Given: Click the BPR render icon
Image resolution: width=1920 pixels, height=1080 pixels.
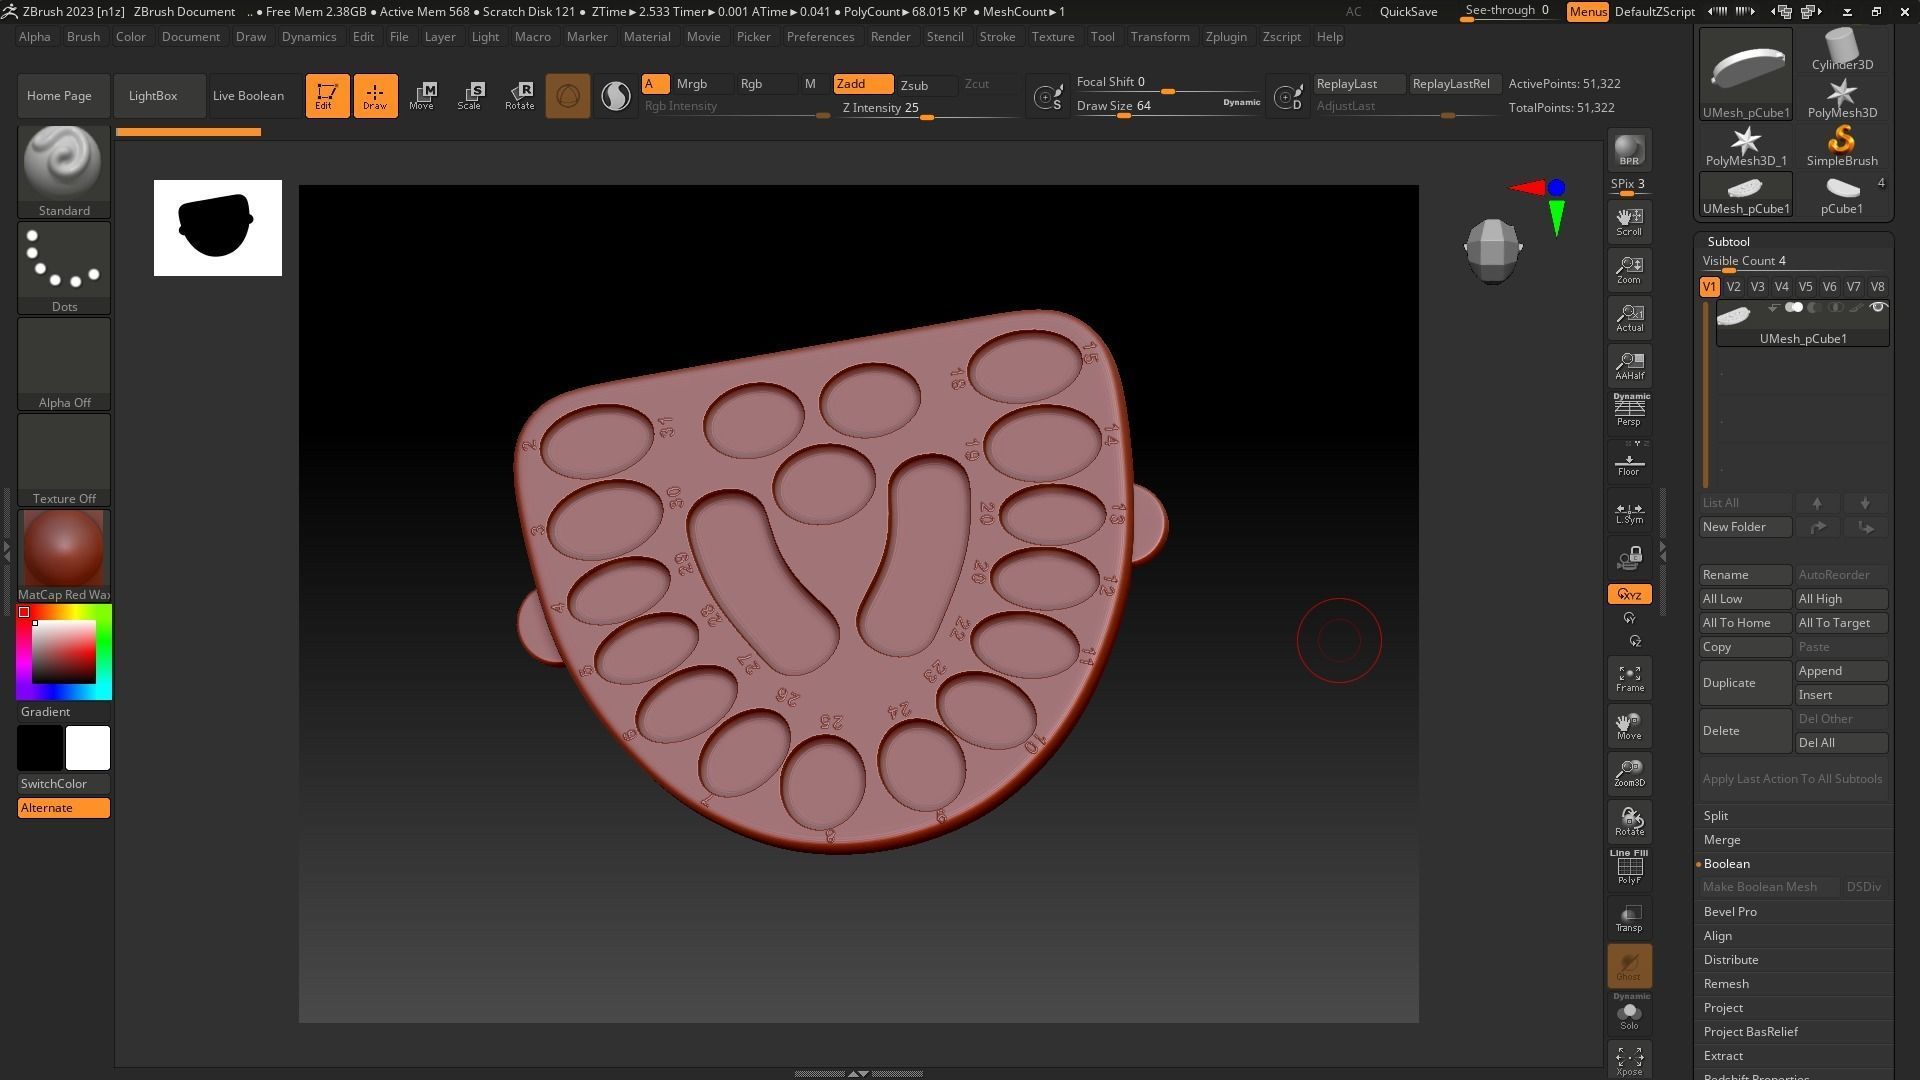Looking at the screenshot, I should click(1629, 150).
